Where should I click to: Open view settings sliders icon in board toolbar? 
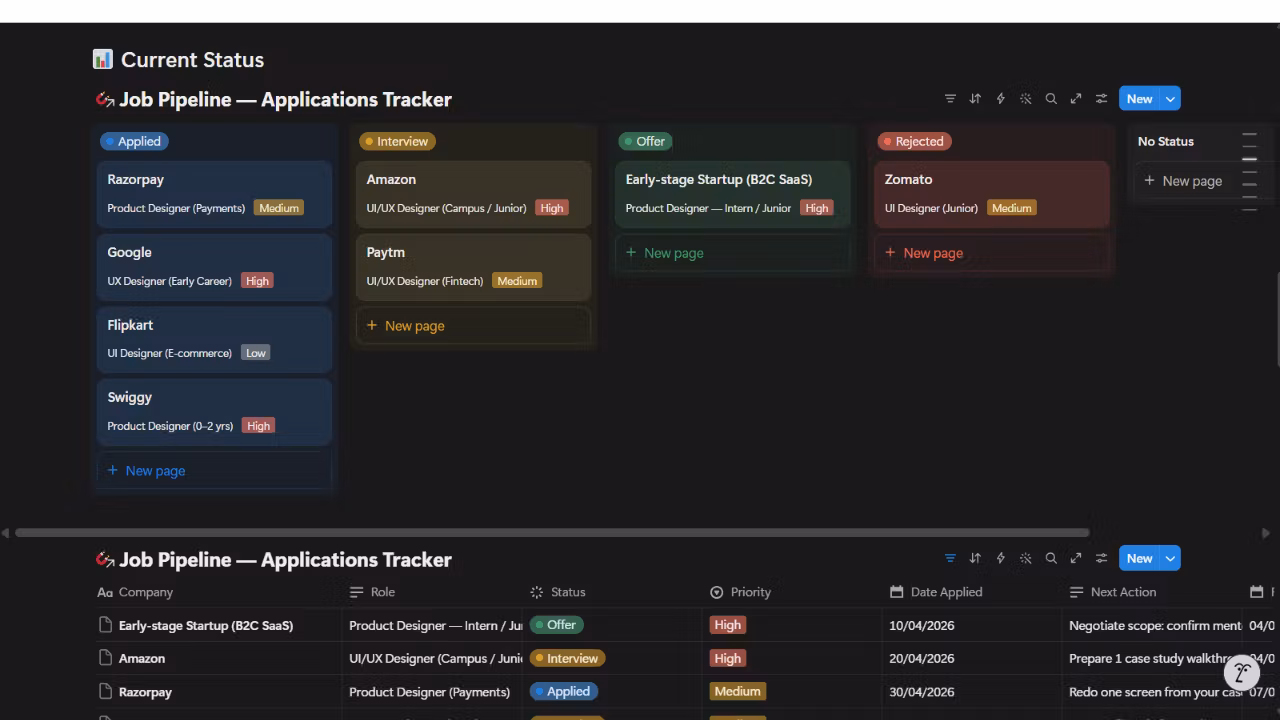[1101, 99]
